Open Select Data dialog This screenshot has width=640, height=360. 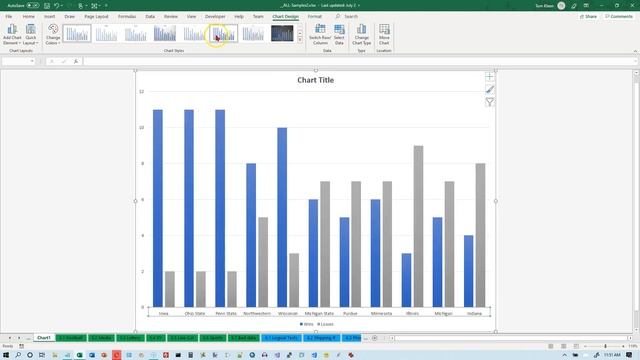pos(339,34)
